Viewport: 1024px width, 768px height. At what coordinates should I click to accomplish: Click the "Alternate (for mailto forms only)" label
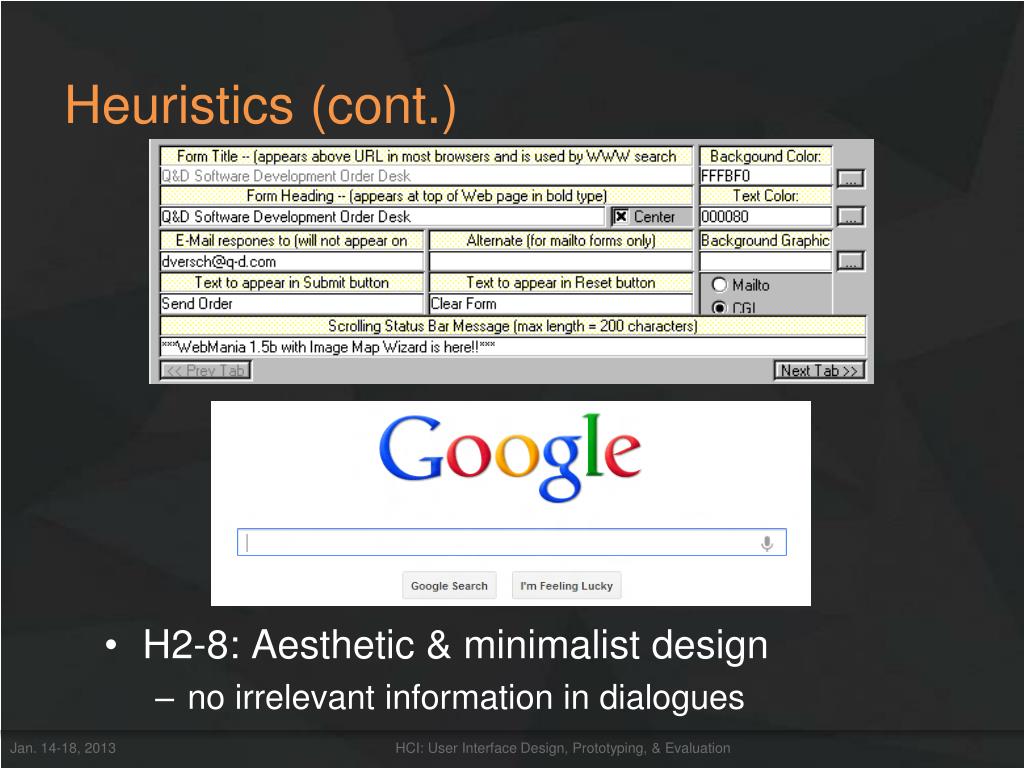pos(560,240)
